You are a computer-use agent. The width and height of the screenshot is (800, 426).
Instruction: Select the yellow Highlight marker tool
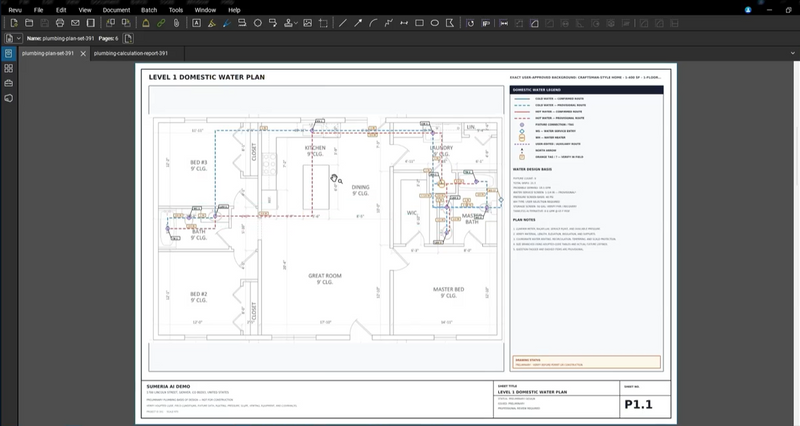pos(211,23)
